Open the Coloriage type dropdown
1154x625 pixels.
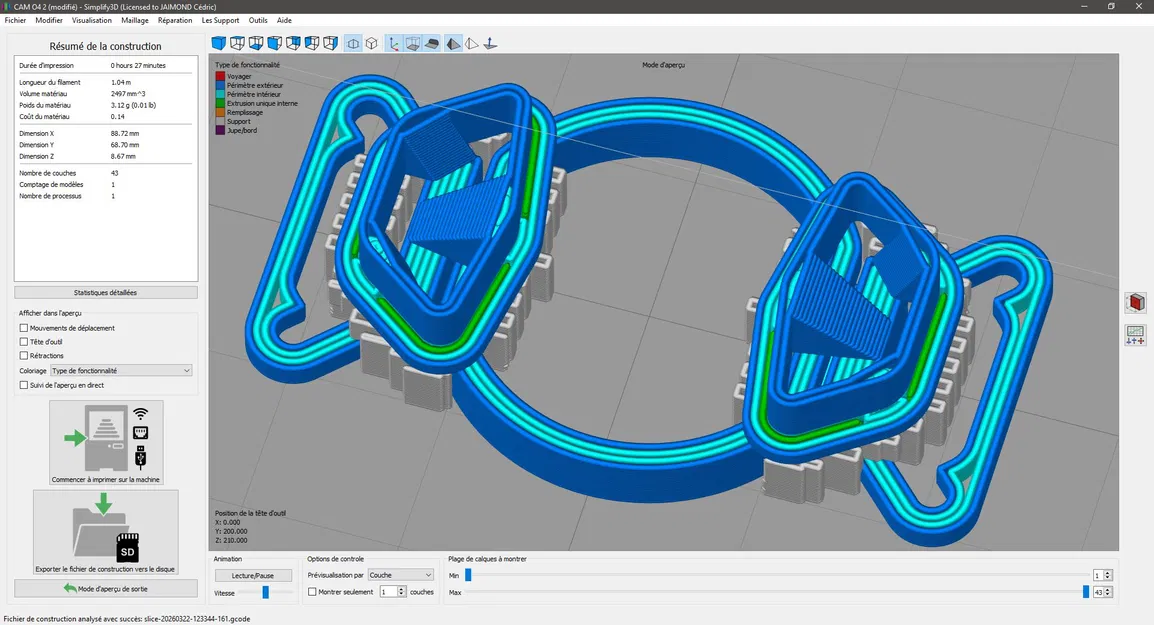click(121, 371)
